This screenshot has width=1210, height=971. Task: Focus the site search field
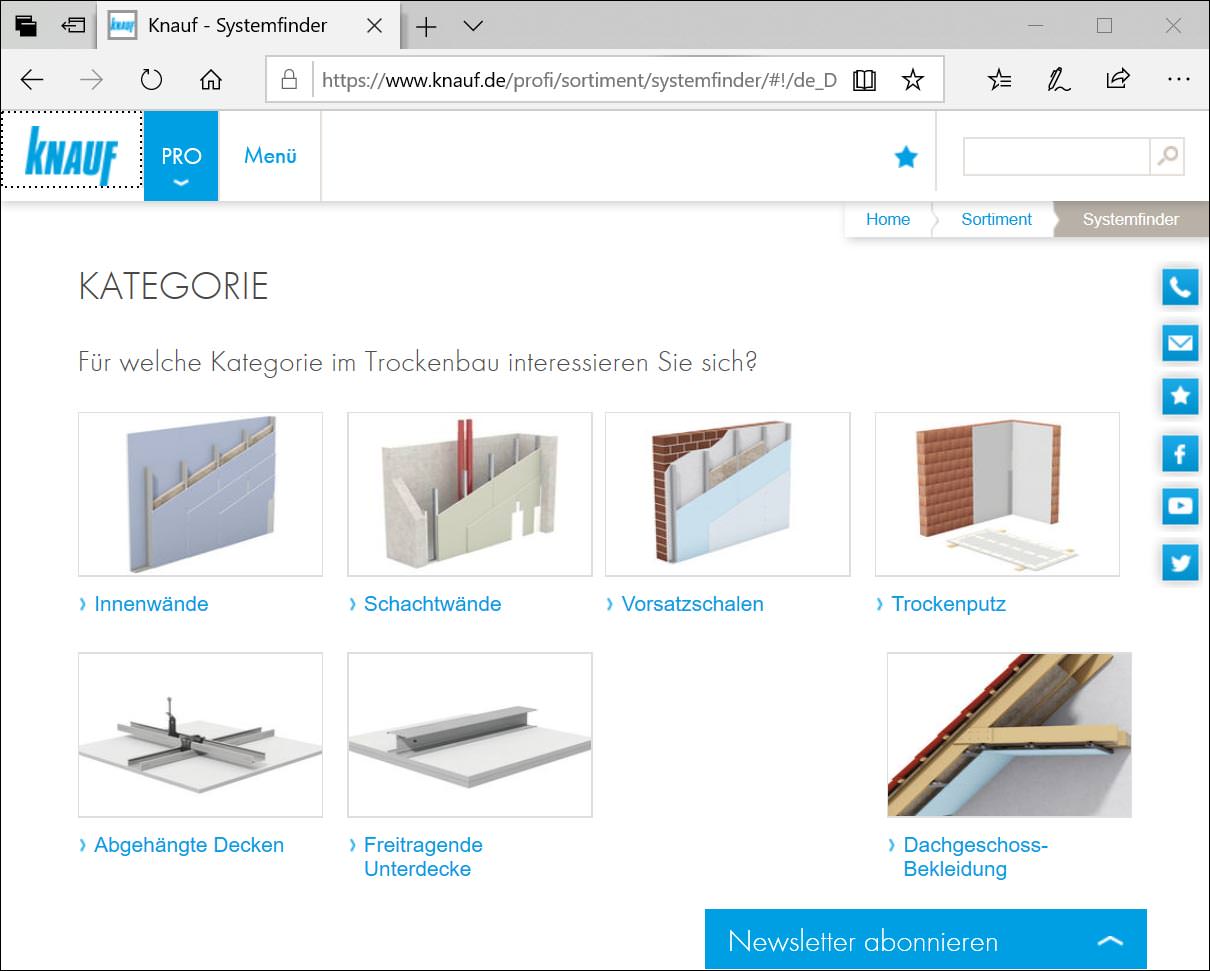[1056, 157]
